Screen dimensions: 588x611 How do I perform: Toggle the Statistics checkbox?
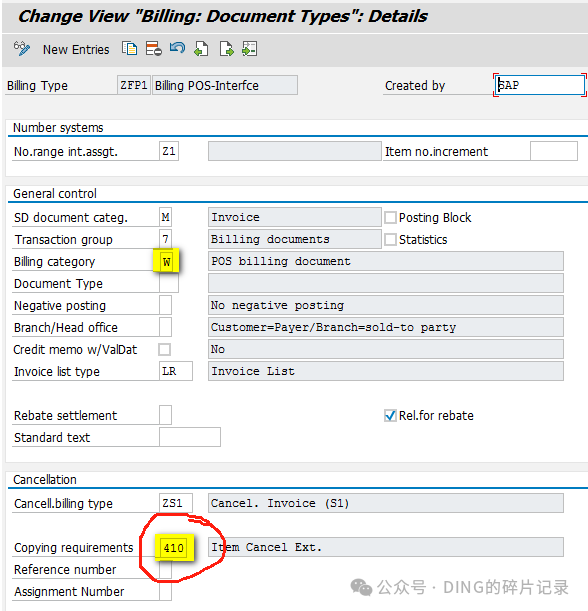390,239
